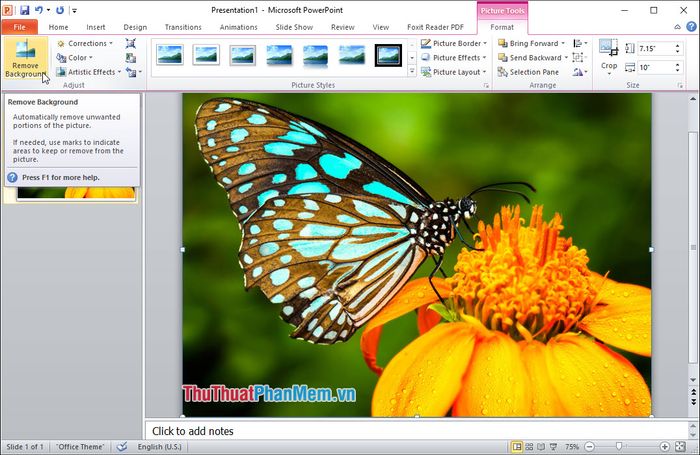Viewport: 700px width, 455px height.
Task: Apply the fifth reflected picture style
Action: point(315,55)
